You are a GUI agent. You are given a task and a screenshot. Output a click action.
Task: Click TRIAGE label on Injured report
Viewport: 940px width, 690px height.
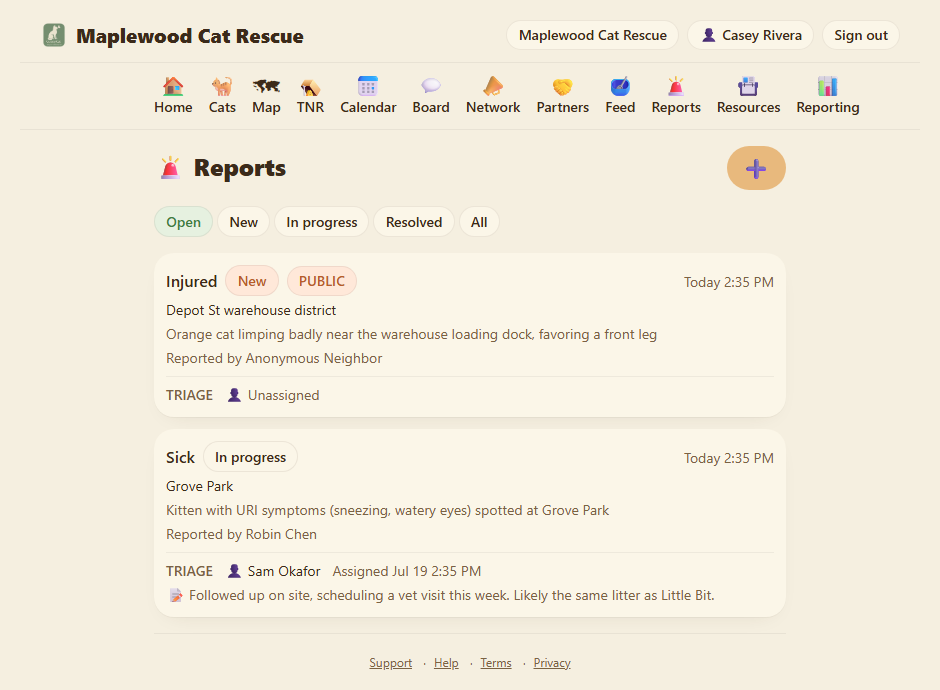click(189, 395)
